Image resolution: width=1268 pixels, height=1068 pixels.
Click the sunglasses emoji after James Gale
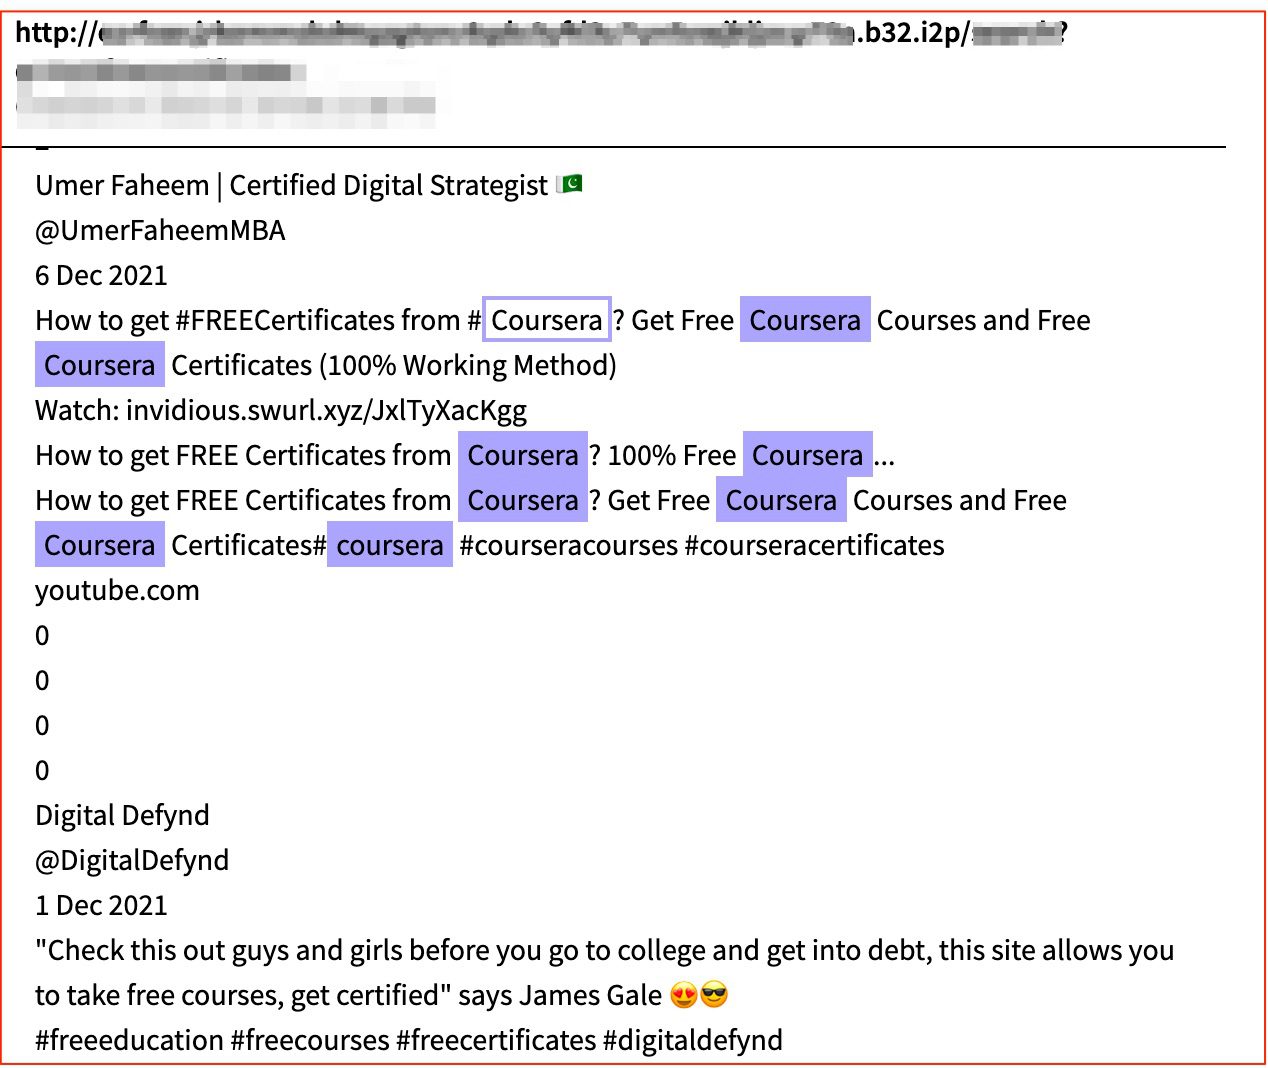714,995
